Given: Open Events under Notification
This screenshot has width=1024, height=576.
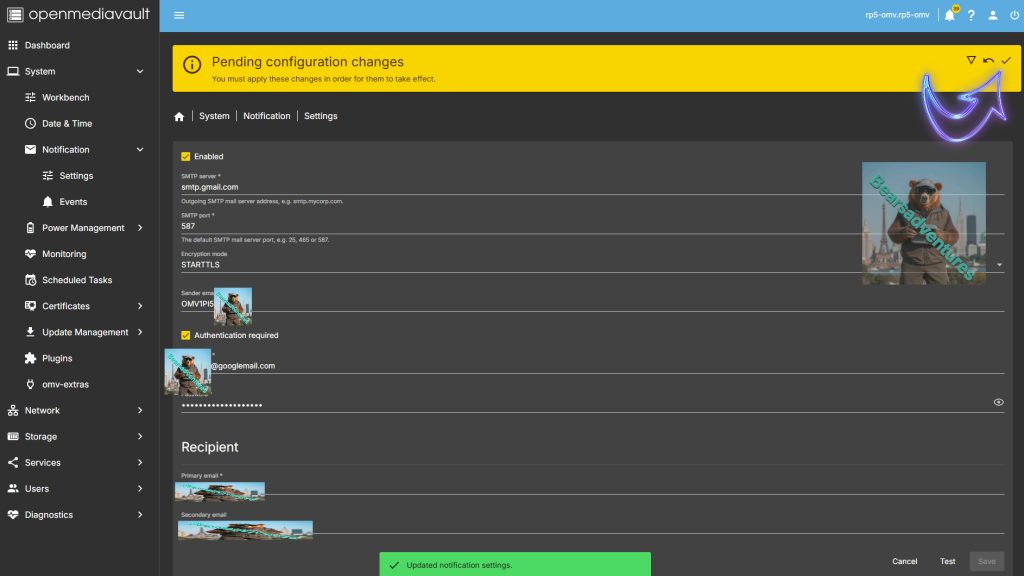Looking at the screenshot, I should tap(73, 202).
